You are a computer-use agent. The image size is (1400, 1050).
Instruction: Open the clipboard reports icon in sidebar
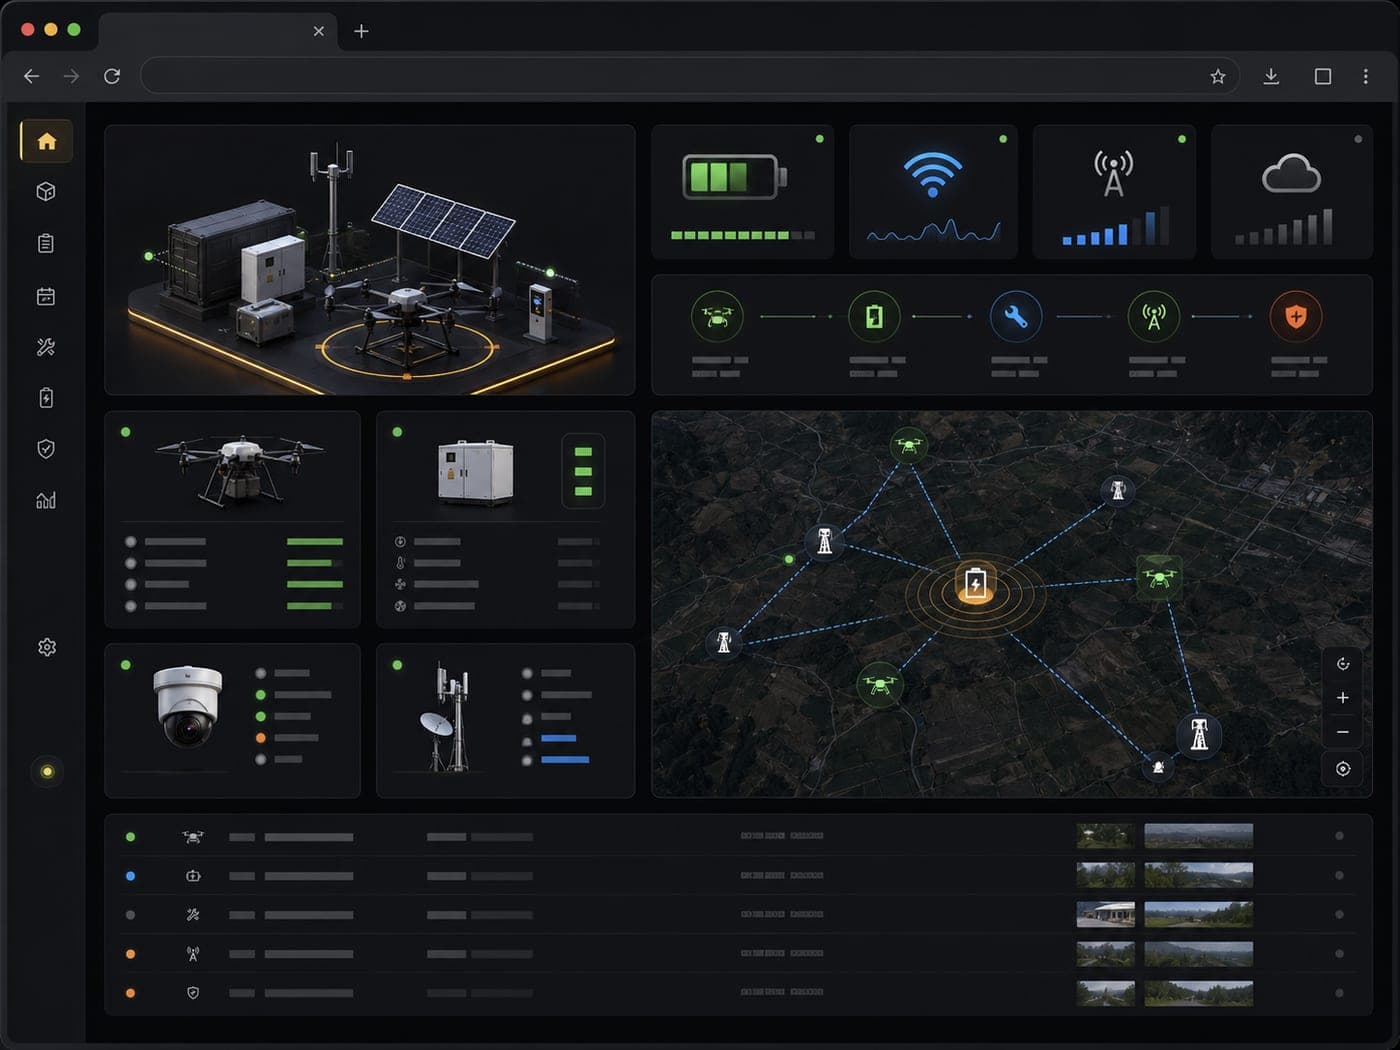pyautogui.click(x=46, y=243)
